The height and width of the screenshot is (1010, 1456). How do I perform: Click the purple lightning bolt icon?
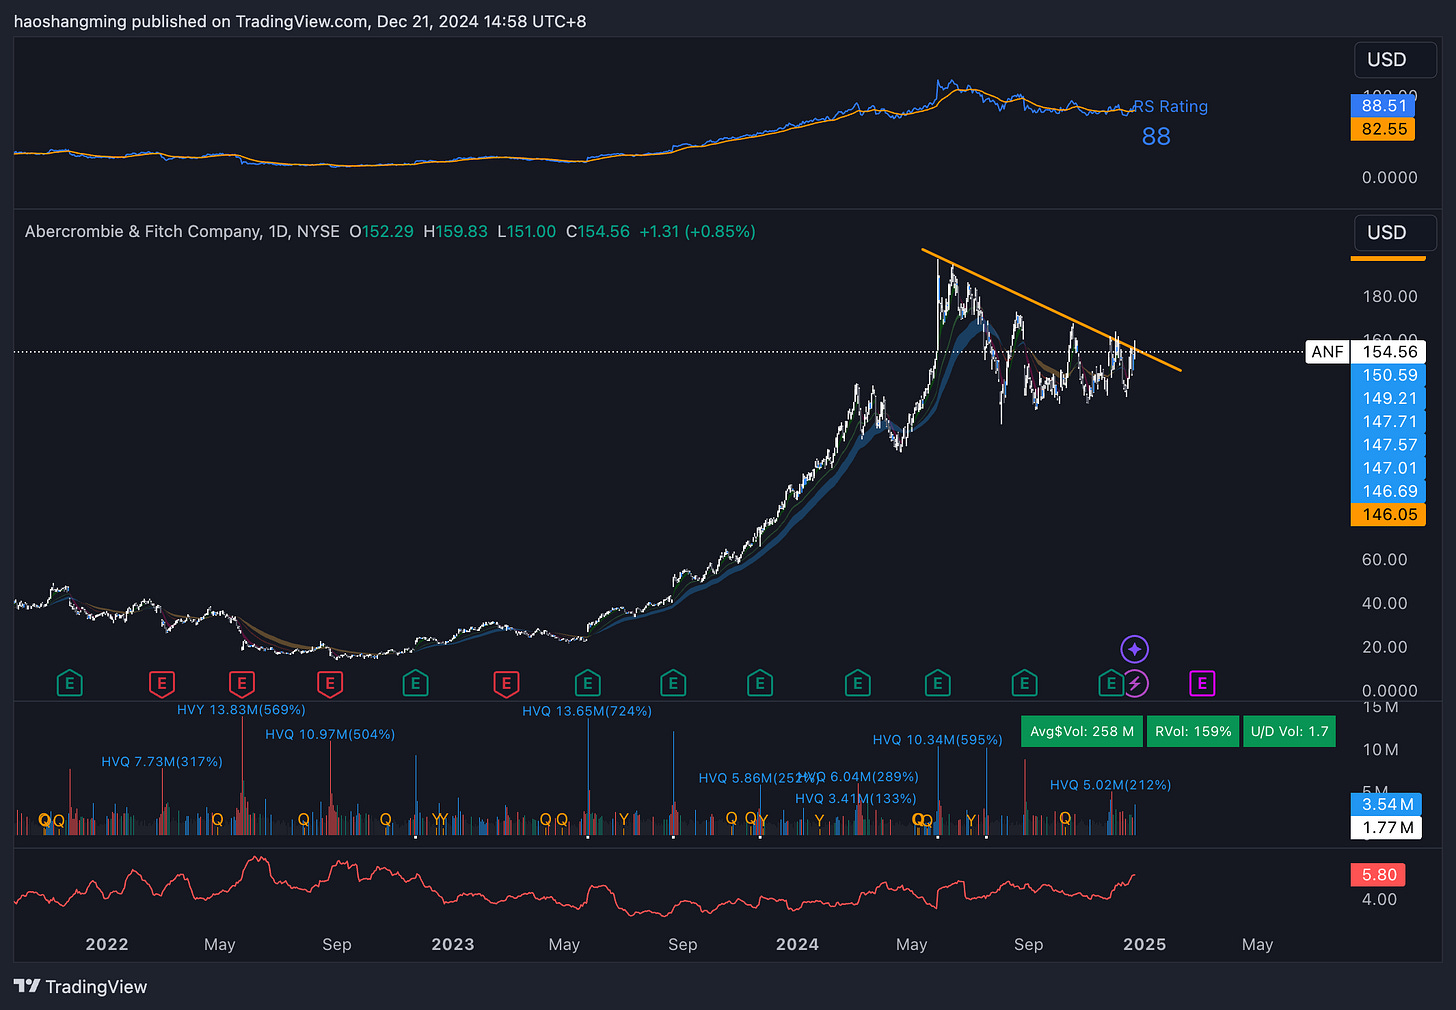click(1135, 684)
